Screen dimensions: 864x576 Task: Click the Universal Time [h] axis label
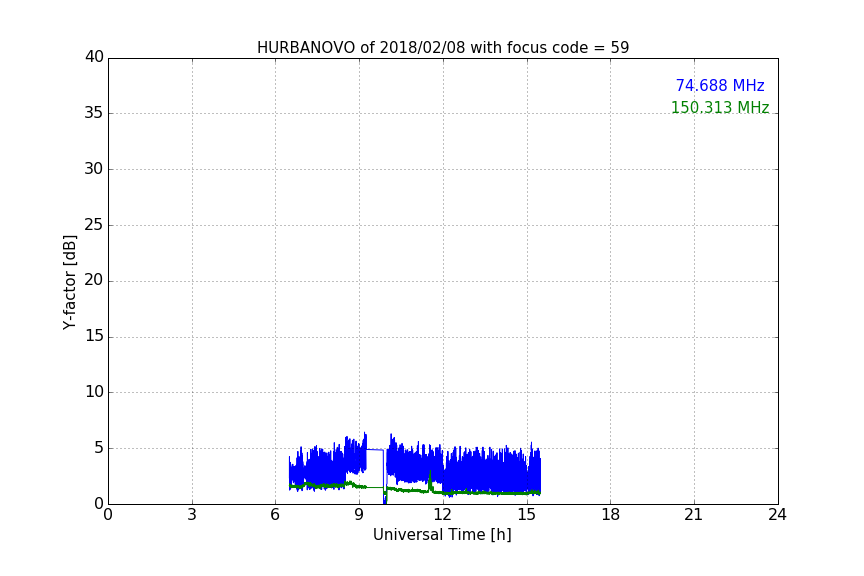pyautogui.click(x=442, y=535)
